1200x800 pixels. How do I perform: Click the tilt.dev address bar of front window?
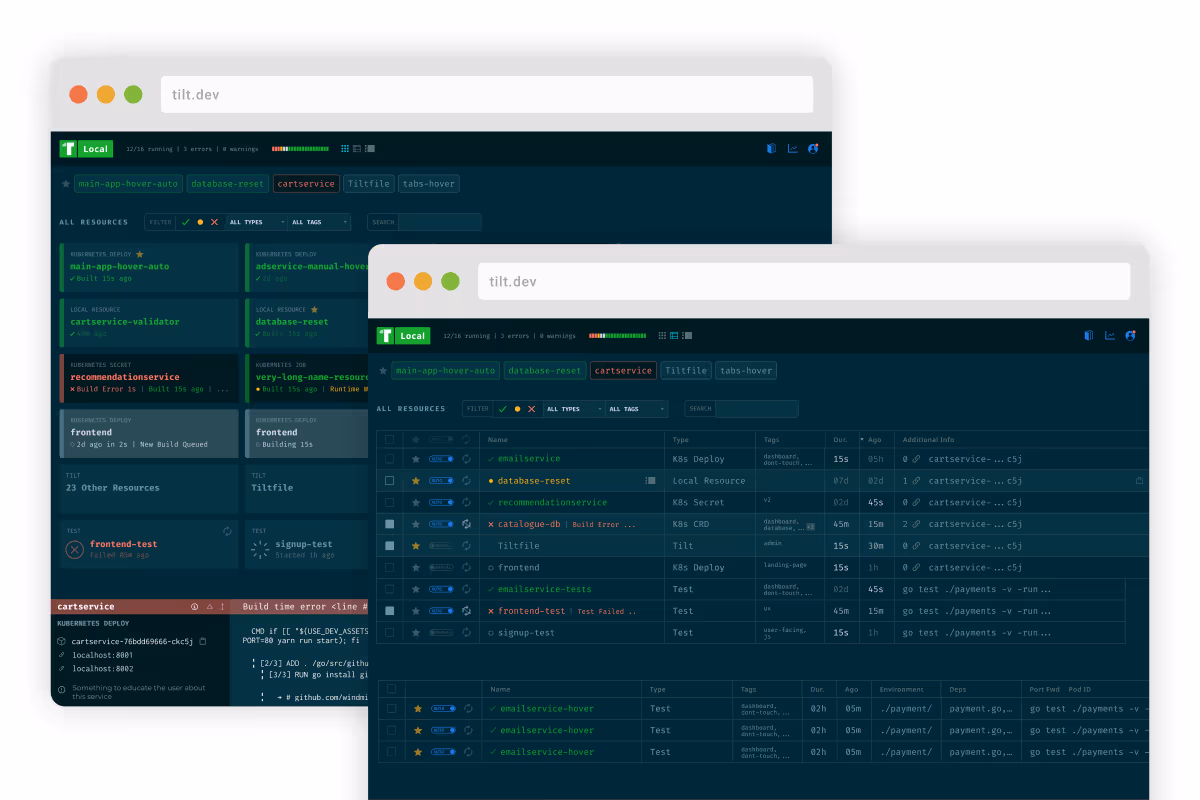tap(804, 282)
